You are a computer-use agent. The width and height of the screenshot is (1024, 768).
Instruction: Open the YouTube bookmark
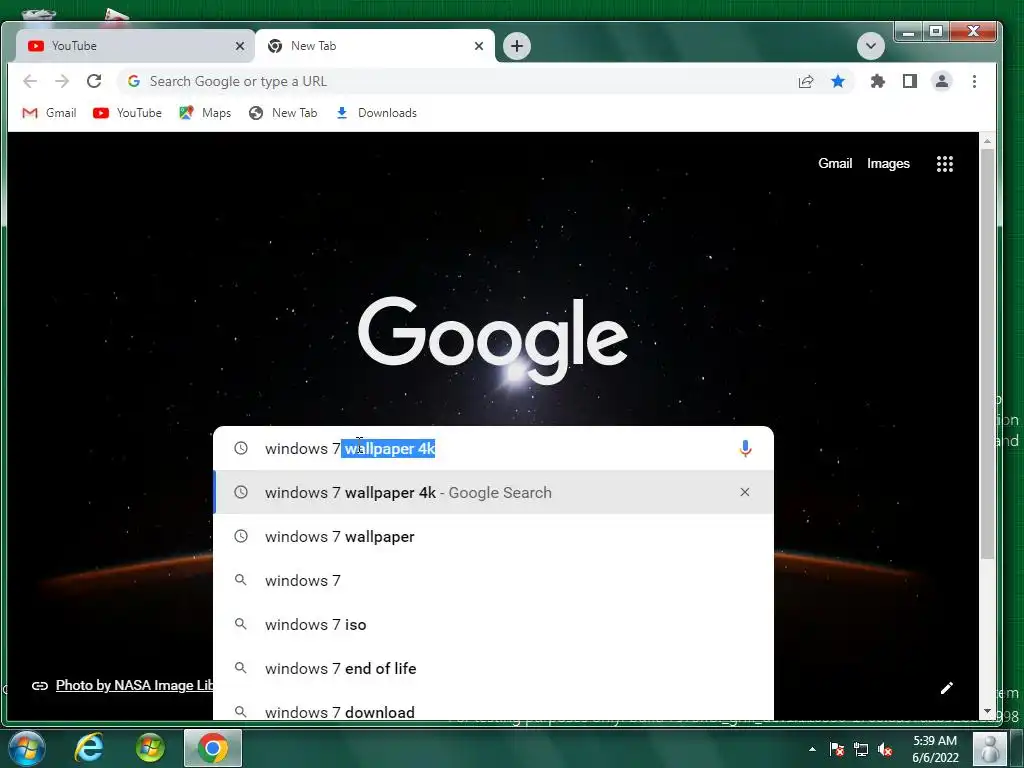(x=127, y=113)
